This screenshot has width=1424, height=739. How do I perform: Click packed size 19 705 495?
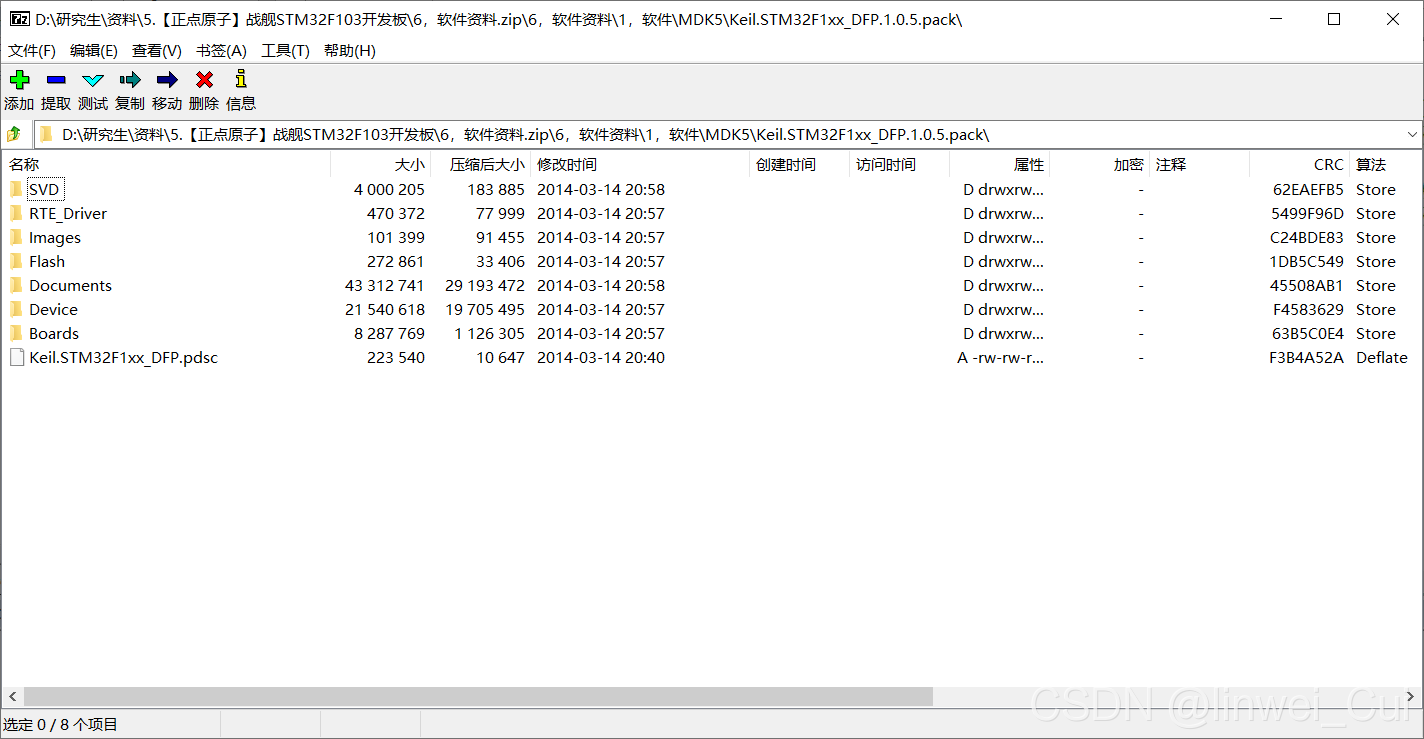485,309
